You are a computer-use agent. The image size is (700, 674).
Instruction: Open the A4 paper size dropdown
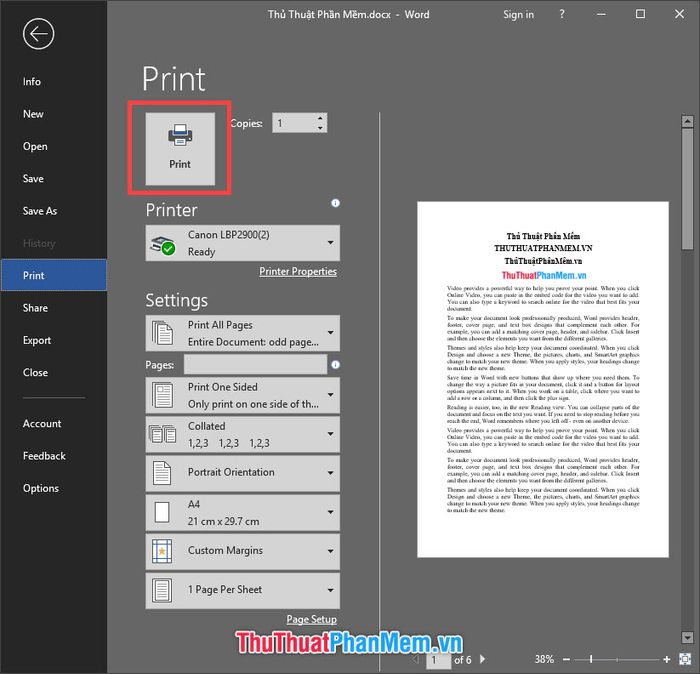[242, 512]
